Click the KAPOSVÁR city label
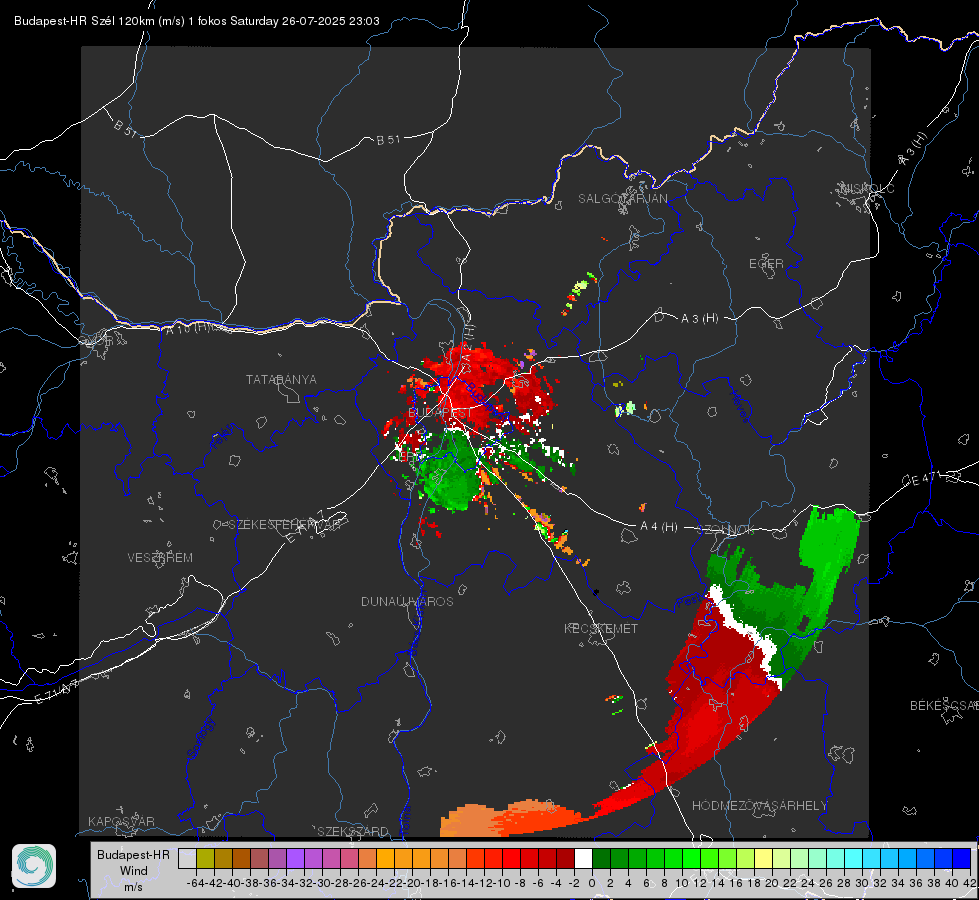This screenshot has height=900, width=979. pyautogui.click(x=121, y=821)
